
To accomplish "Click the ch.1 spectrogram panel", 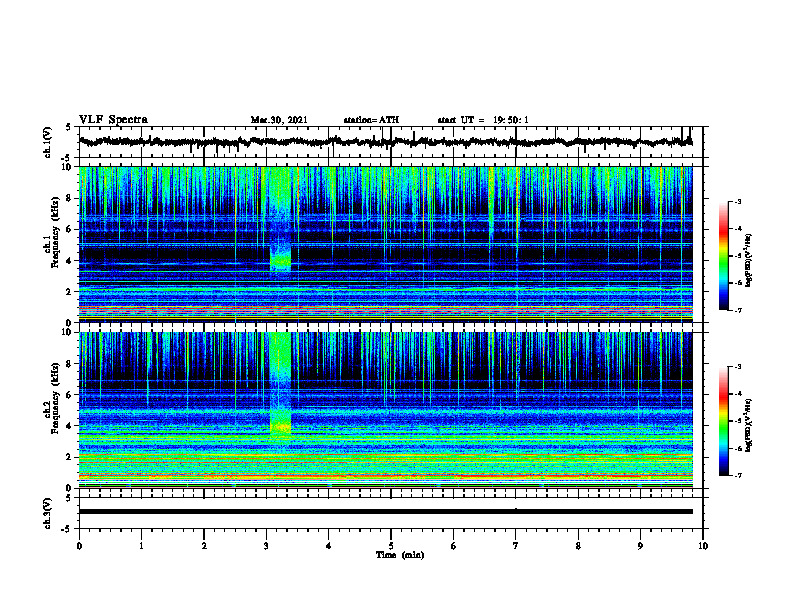I will point(386,244).
